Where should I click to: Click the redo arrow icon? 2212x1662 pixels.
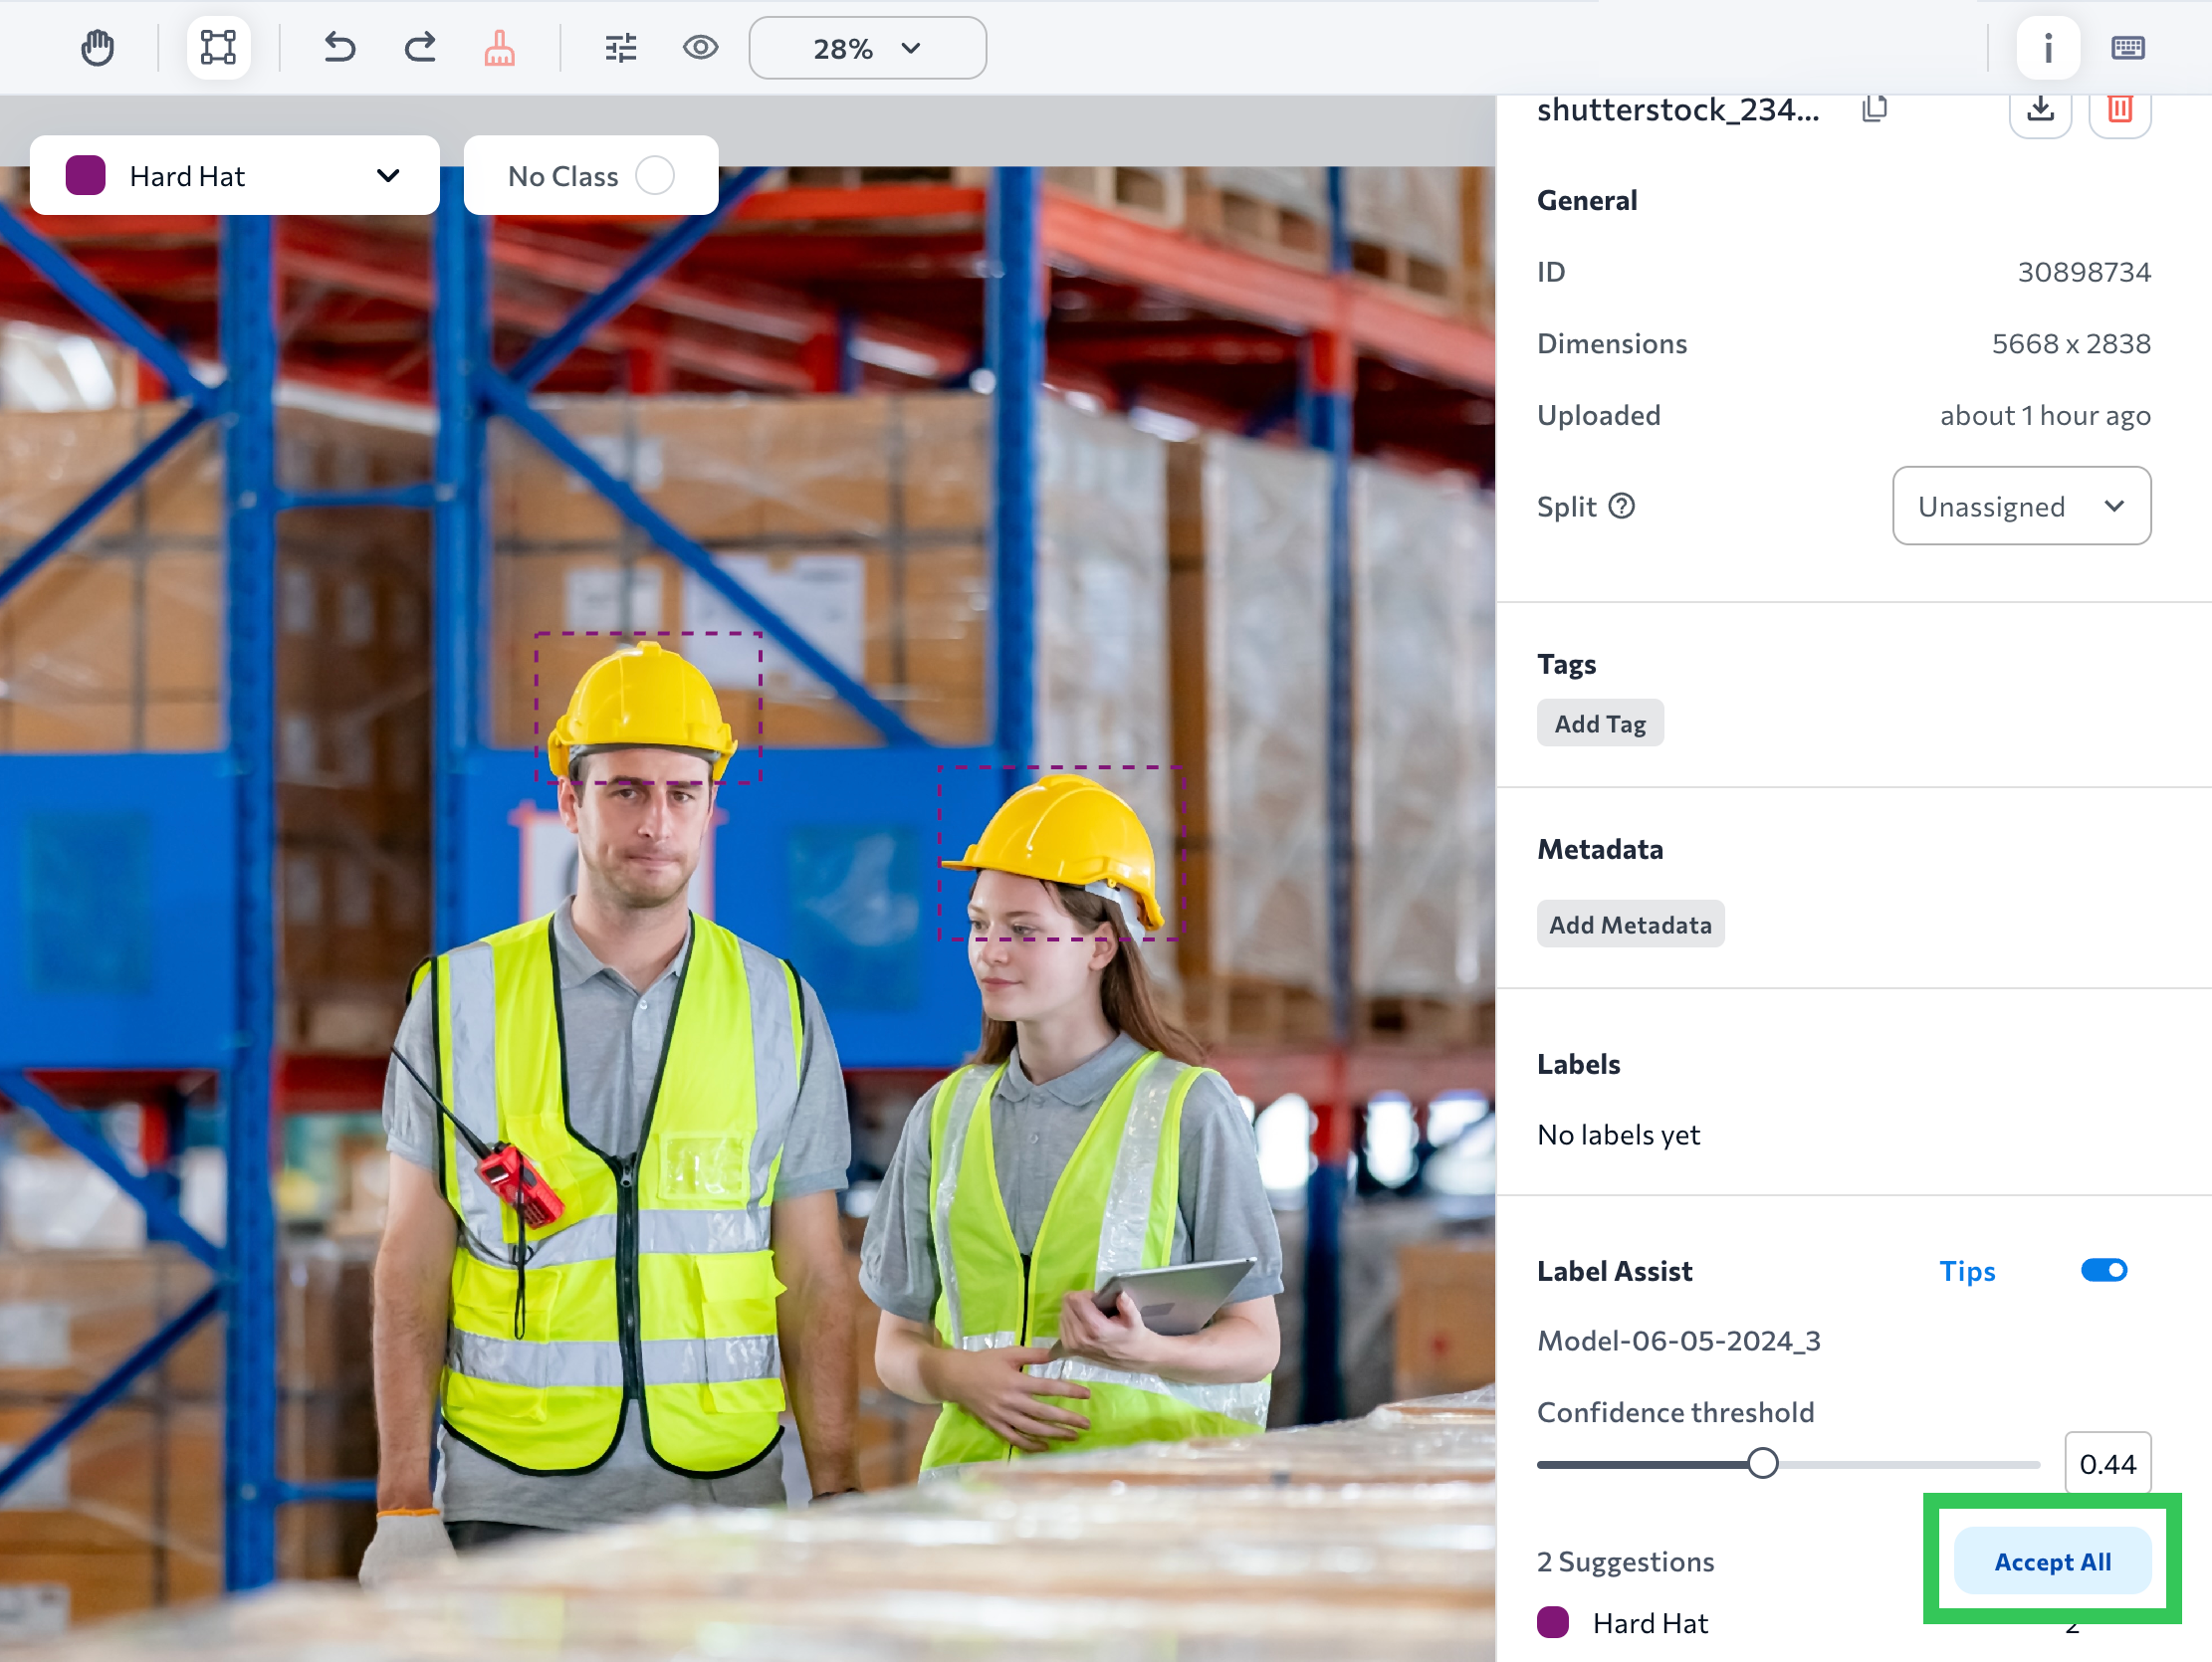420,48
